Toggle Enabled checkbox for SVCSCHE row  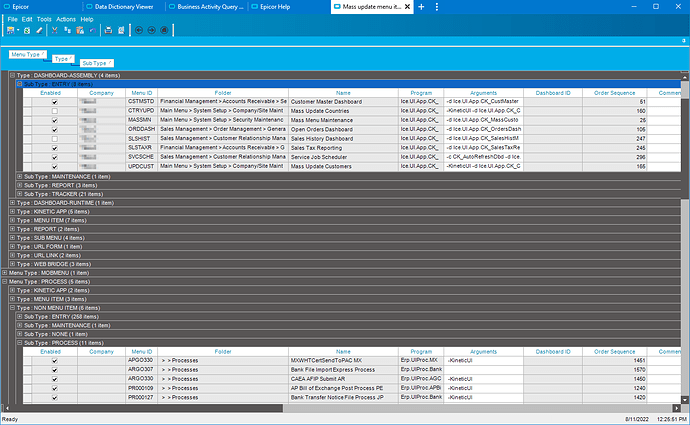click(x=55, y=158)
